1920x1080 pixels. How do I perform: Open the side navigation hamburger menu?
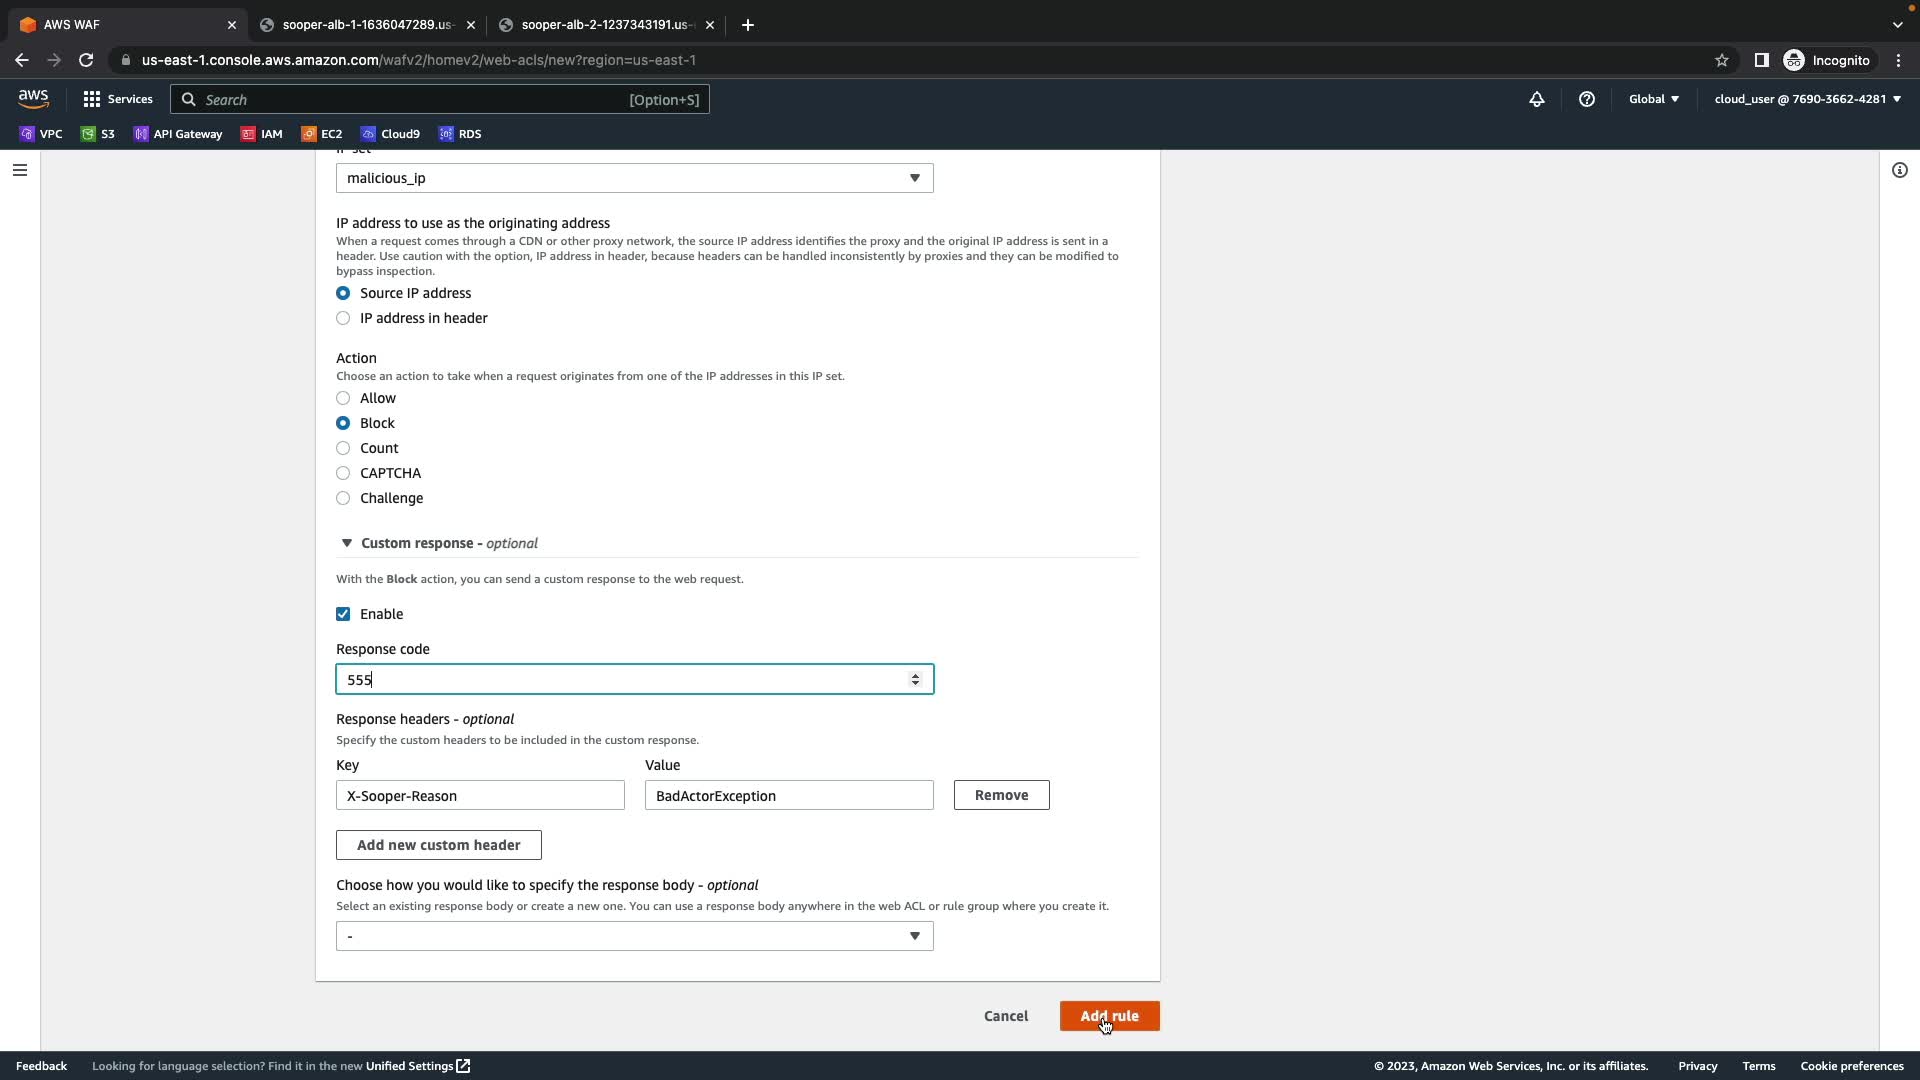19,170
